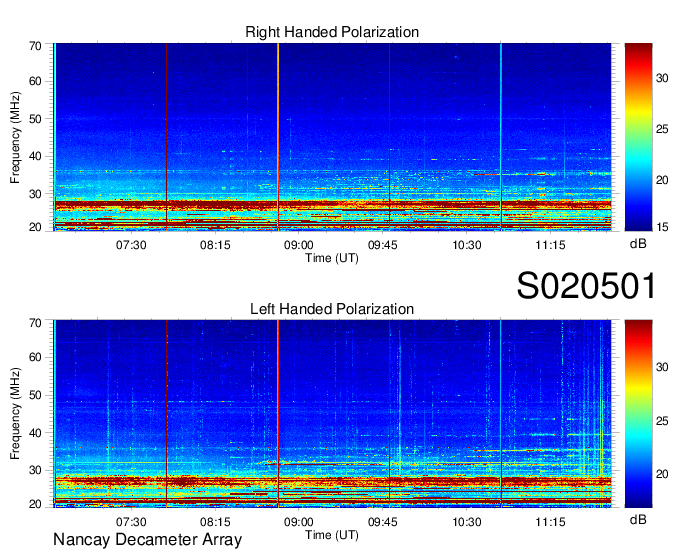Click the 20 MHz tick of Left Handed plot
The image size is (680, 552).
point(36,504)
